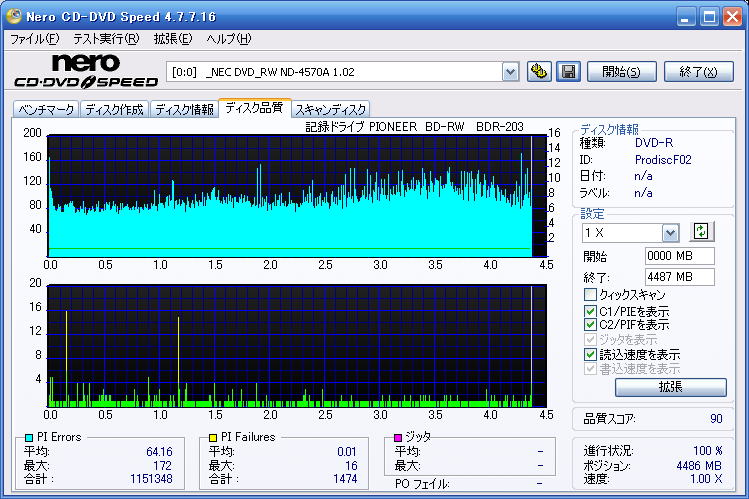Screen dimensions: 749x499
Task: Switch to the ディスク情報 tab
Action: (184, 109)
